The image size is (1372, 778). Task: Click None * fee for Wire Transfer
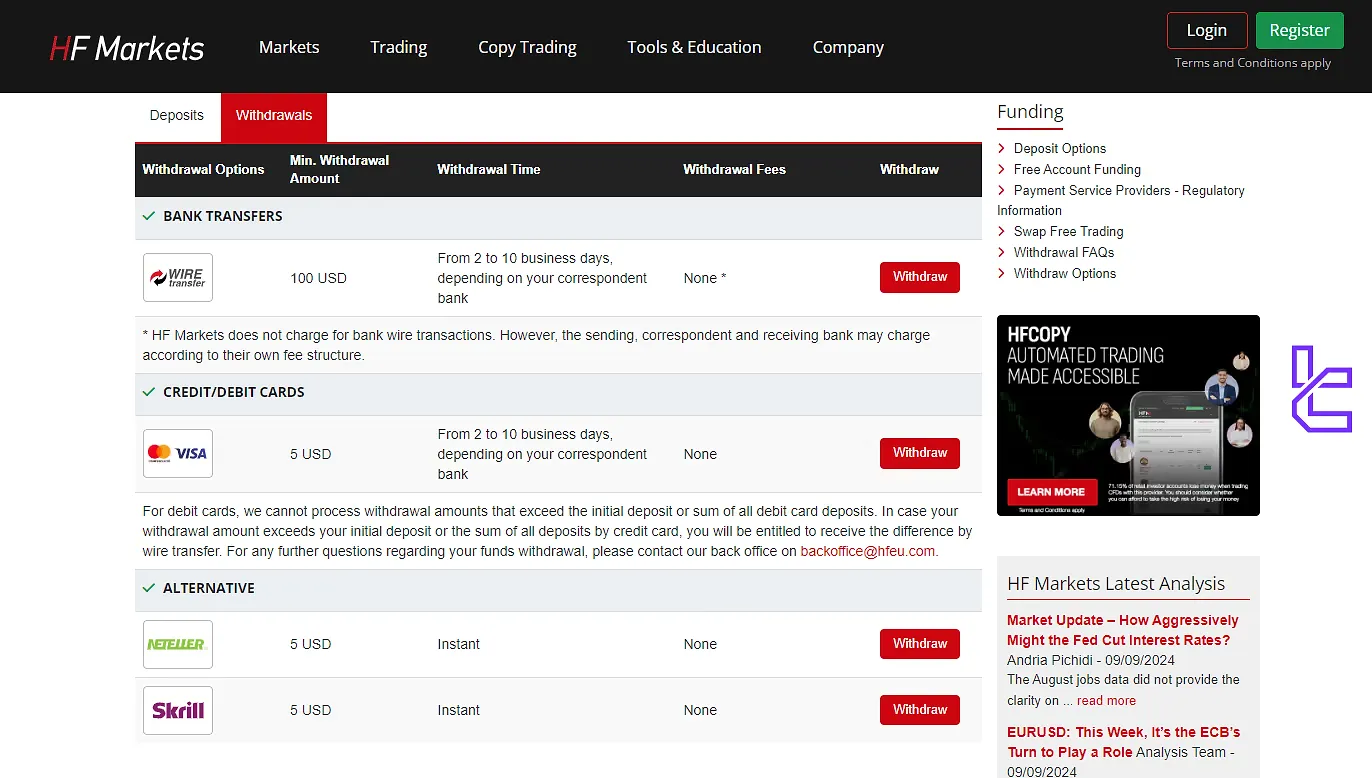[705, 278]
